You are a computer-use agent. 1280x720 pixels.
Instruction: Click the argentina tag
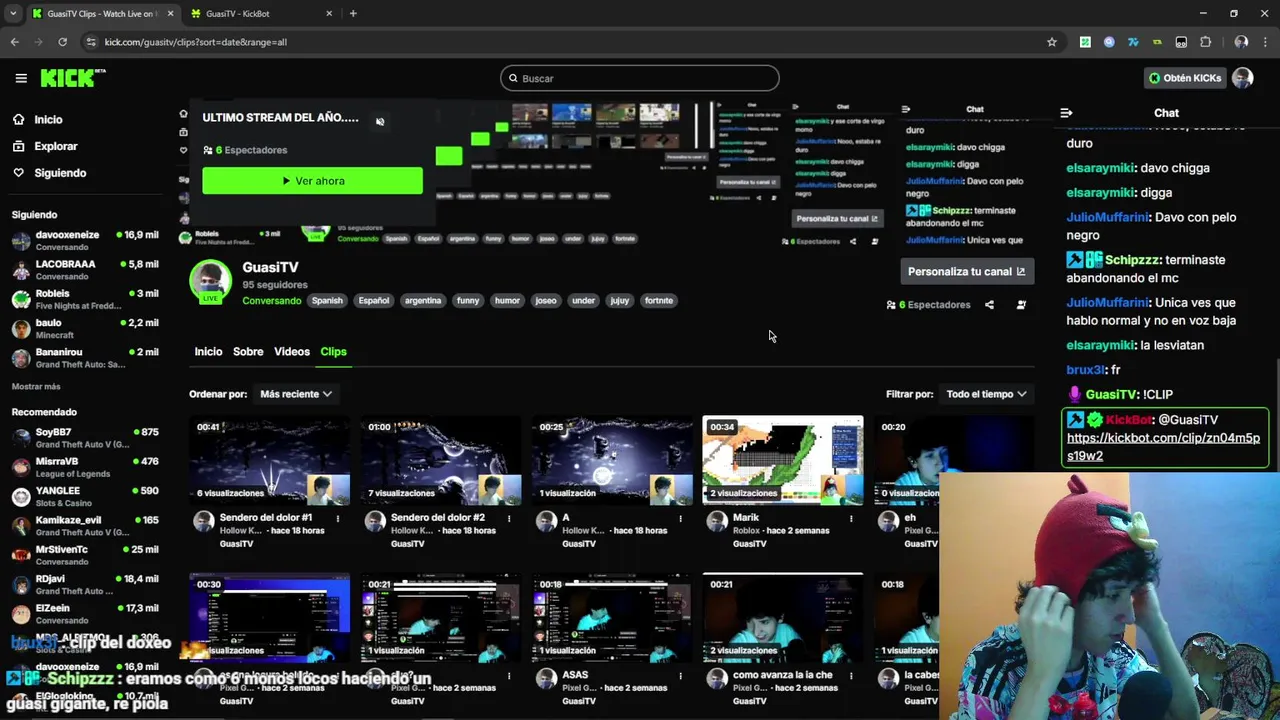(422, 300)
